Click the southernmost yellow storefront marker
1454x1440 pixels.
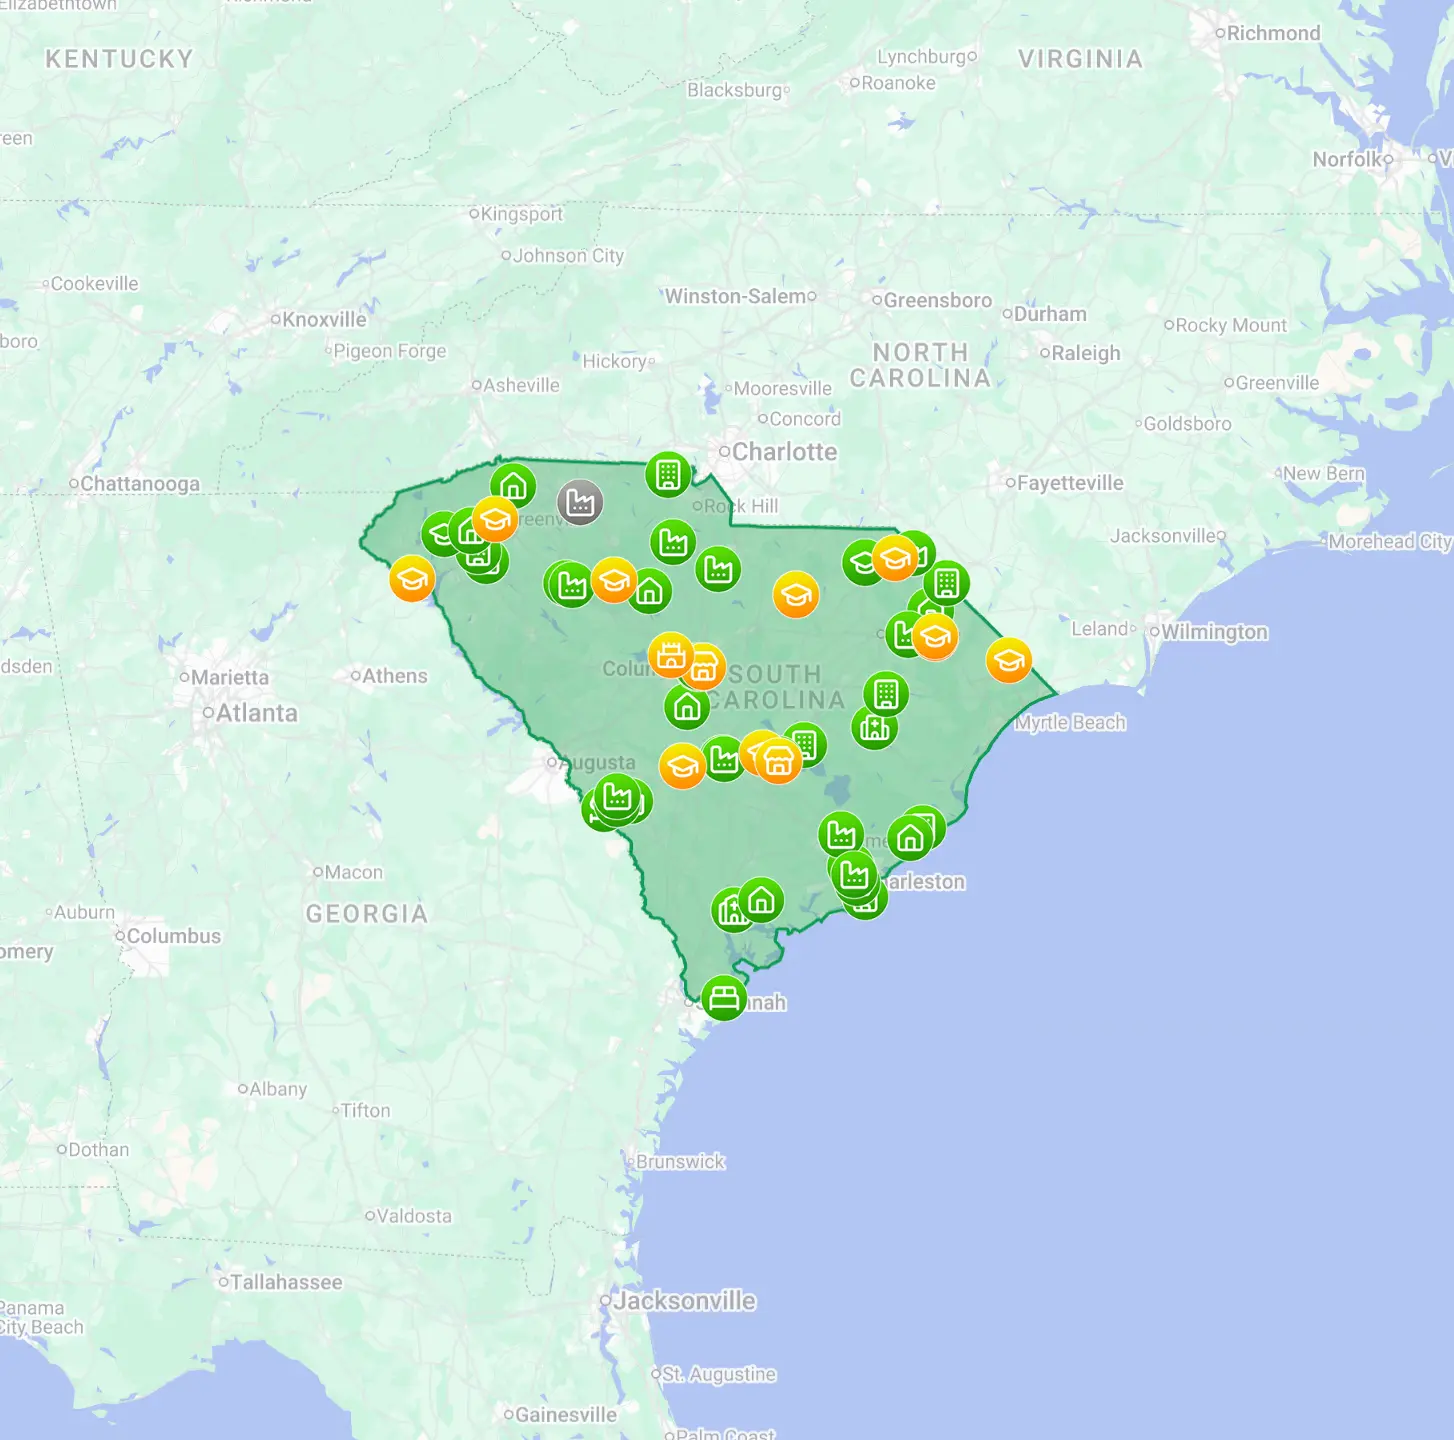pyautogui.click(x=778, y=762)
